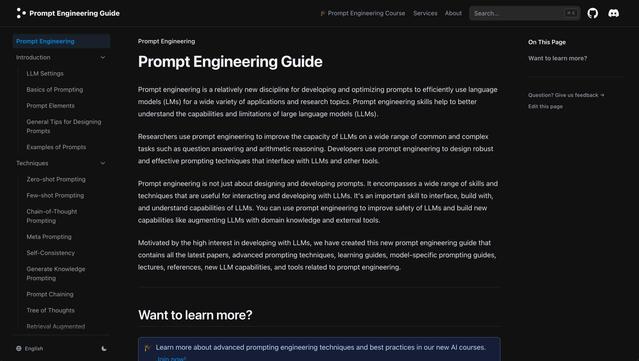
Task: Open the Discord community icon
Action: [613, 13]
